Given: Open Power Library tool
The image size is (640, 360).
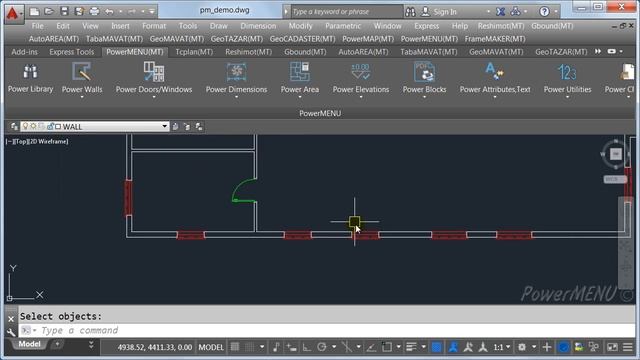Looking at the screenshot, I should coord(30,78).
